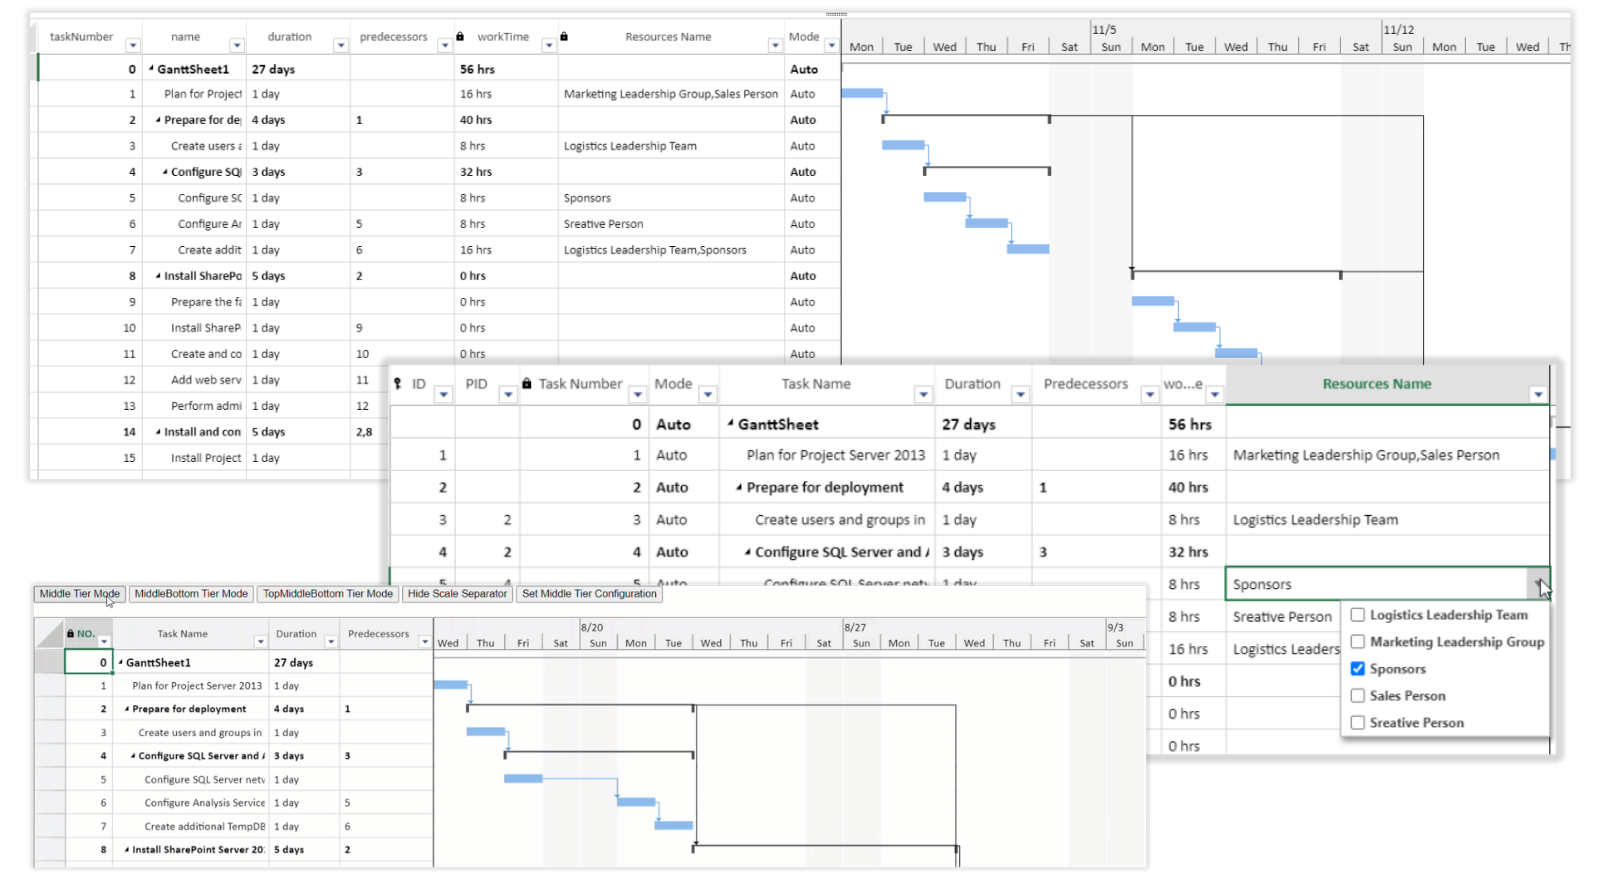This screenshot has width=1600, height=876.
Task: Click lock icon on top sheet Resources Name header
Action: pos(564,36)
